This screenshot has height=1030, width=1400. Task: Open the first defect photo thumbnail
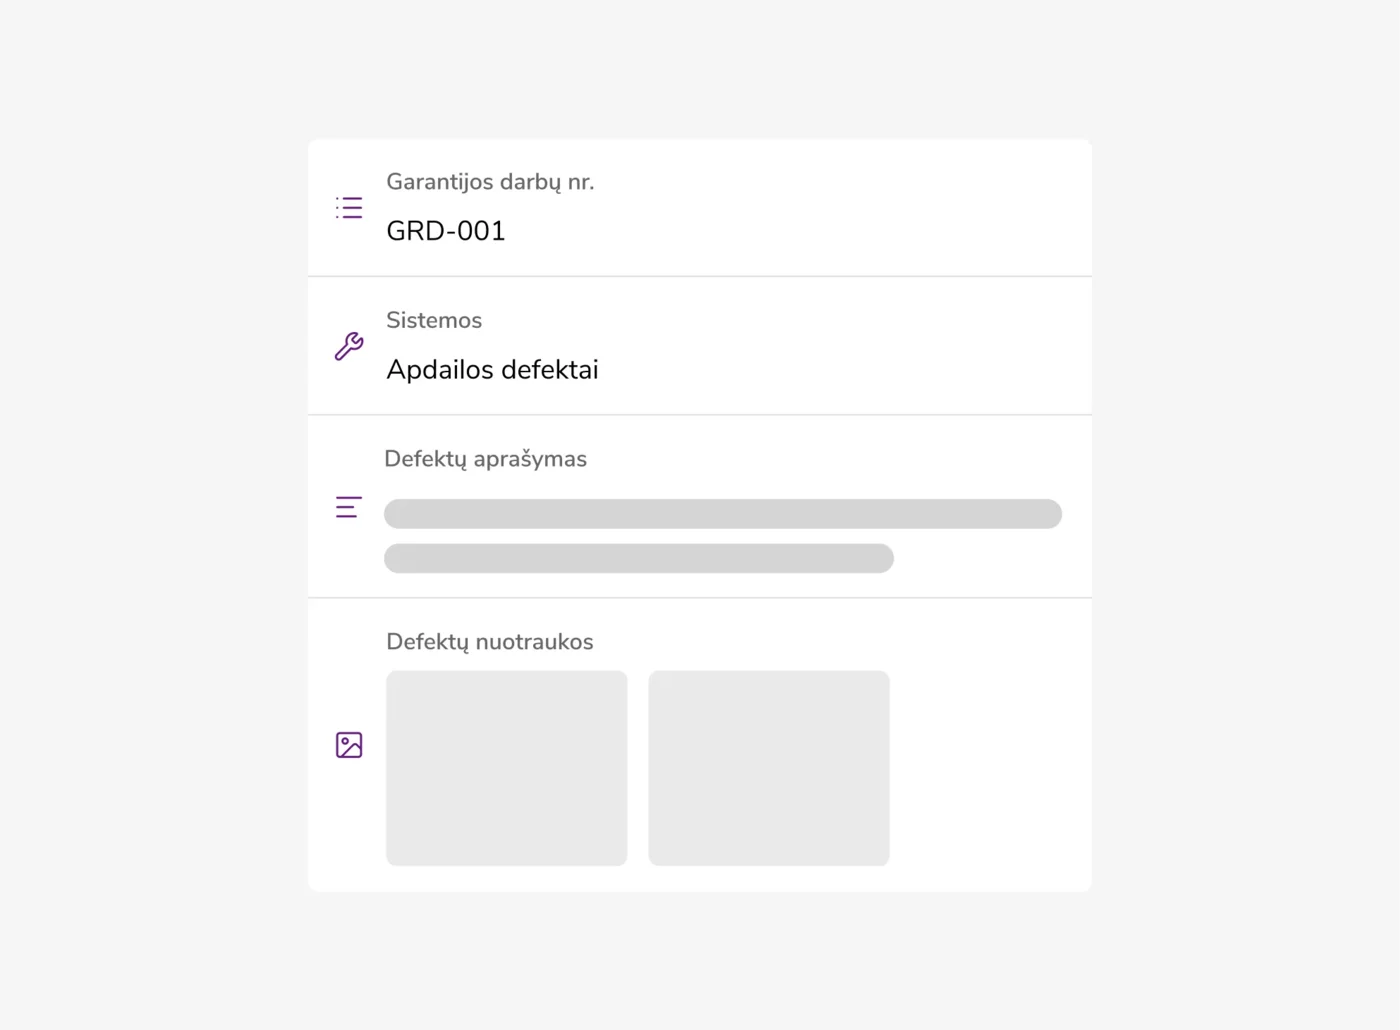[x=507, y=768]
